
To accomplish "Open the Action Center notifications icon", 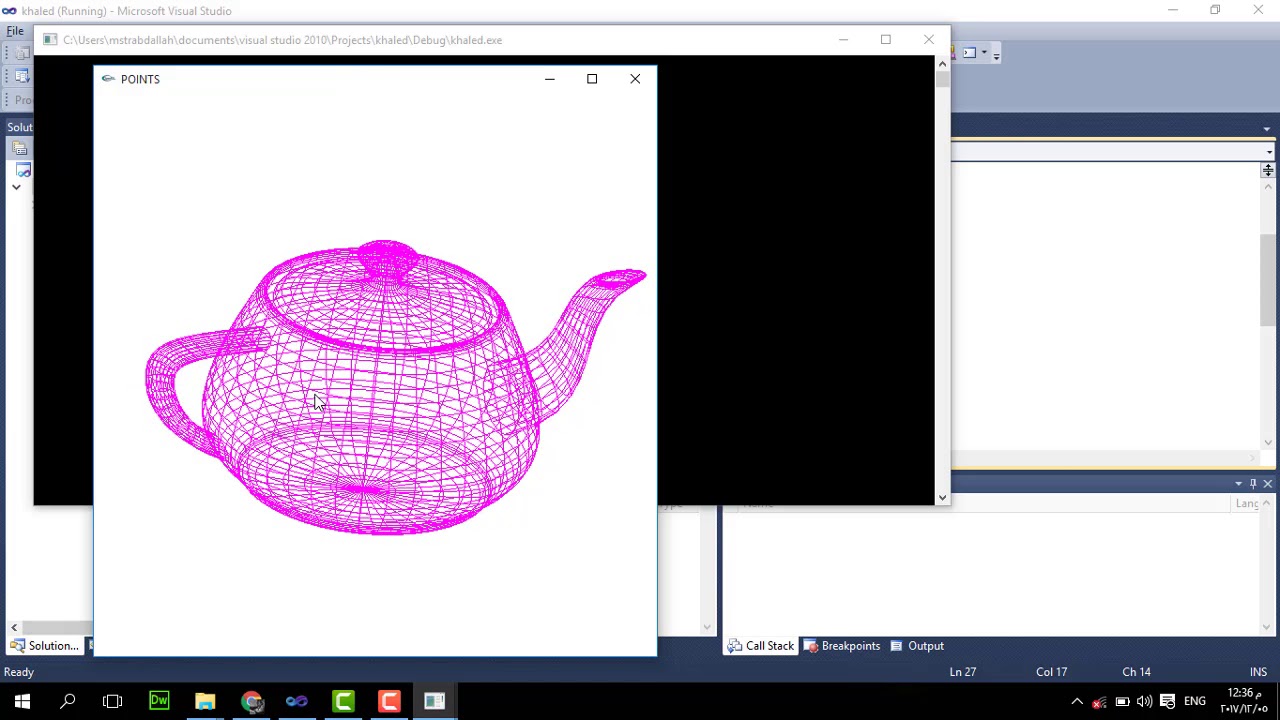I will [x=1167, y=701].
